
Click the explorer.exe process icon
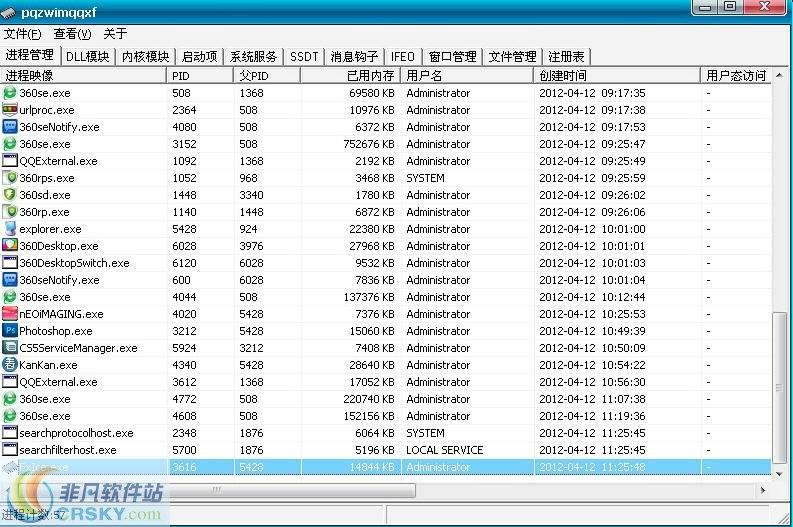[x=10, y=229]
